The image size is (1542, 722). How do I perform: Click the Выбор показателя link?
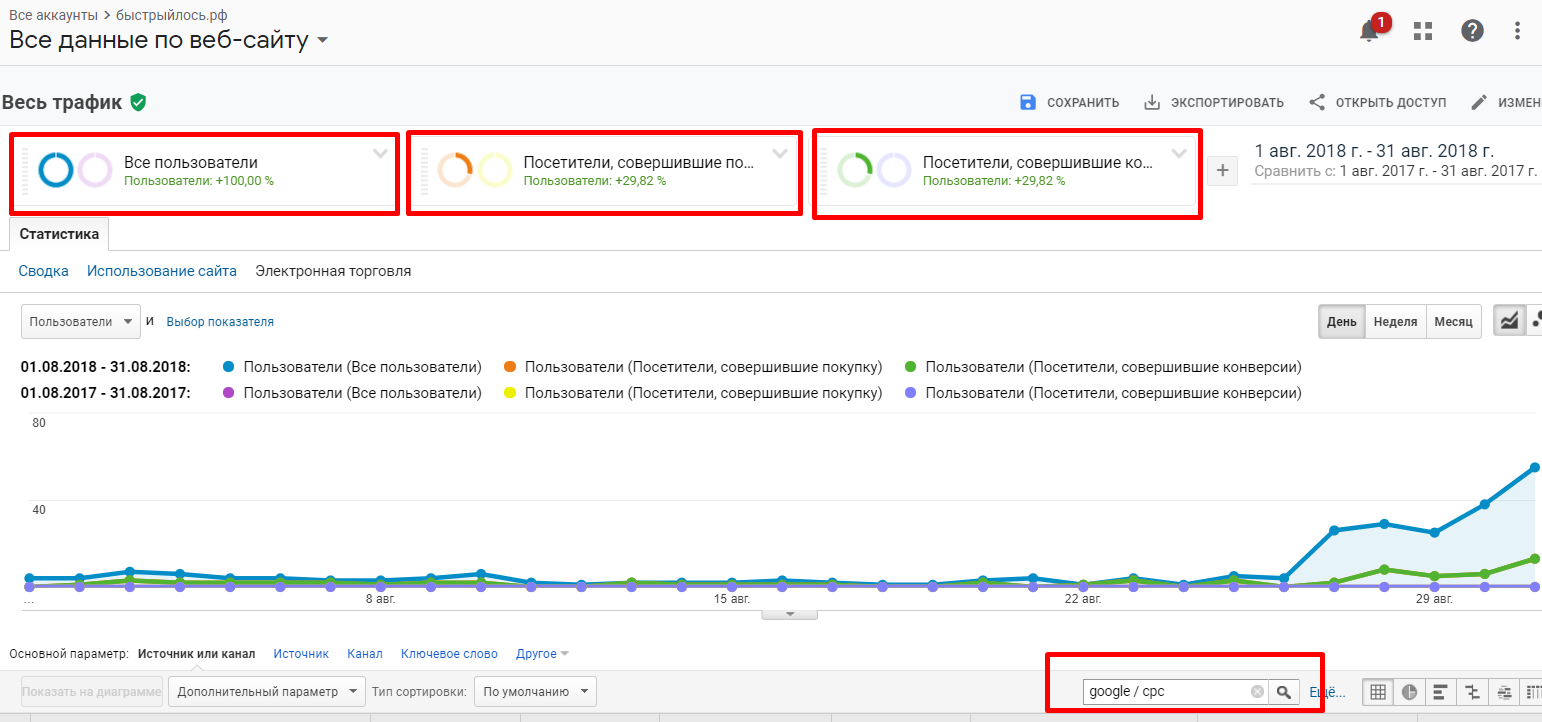pos(220,322)
